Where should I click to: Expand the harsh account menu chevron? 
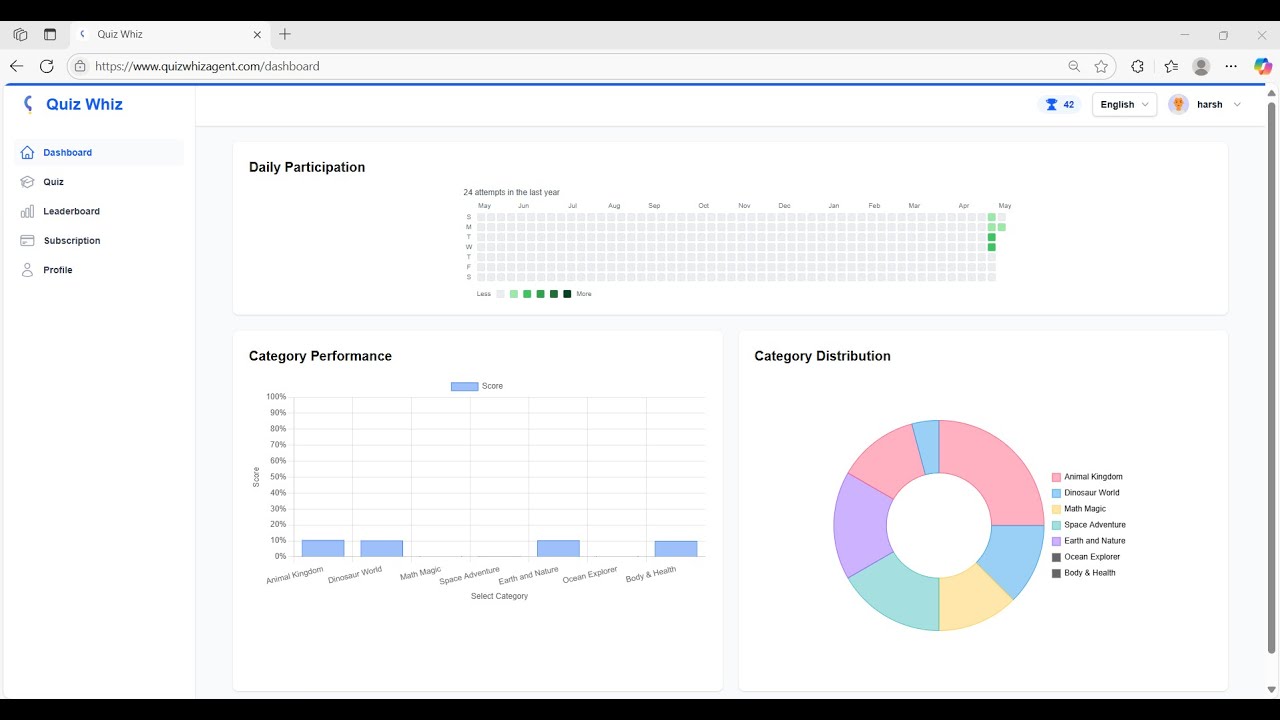click(1237, 105)
